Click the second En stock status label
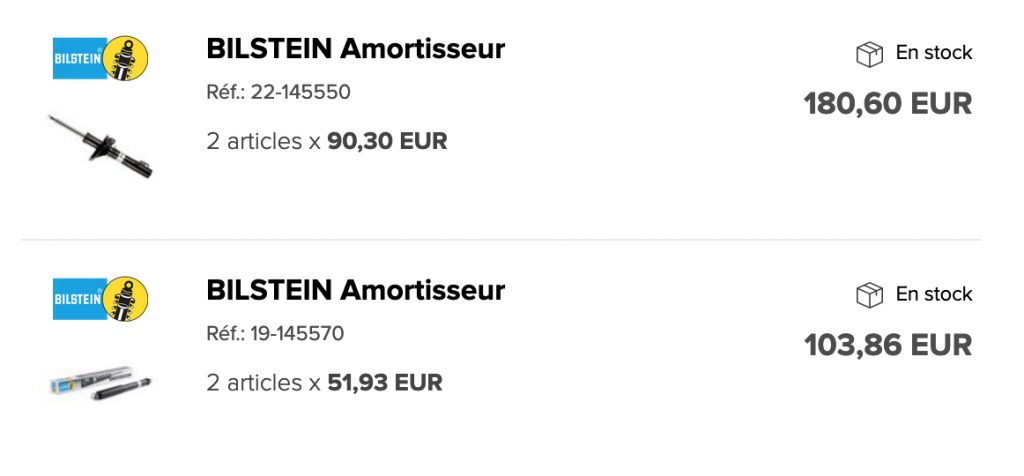Screen dimensions: 1024x476 [934, 294]
